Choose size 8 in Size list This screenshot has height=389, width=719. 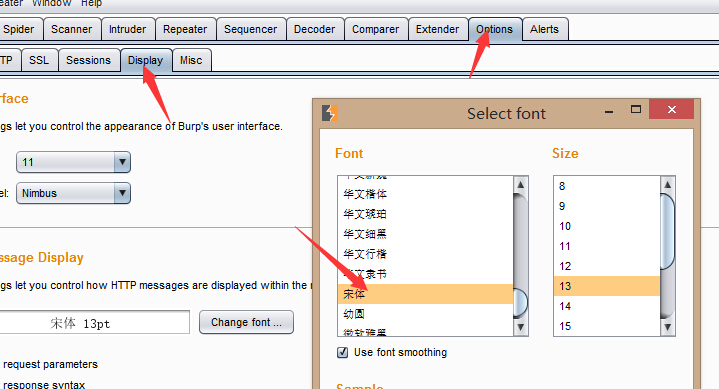coord(607,186)
